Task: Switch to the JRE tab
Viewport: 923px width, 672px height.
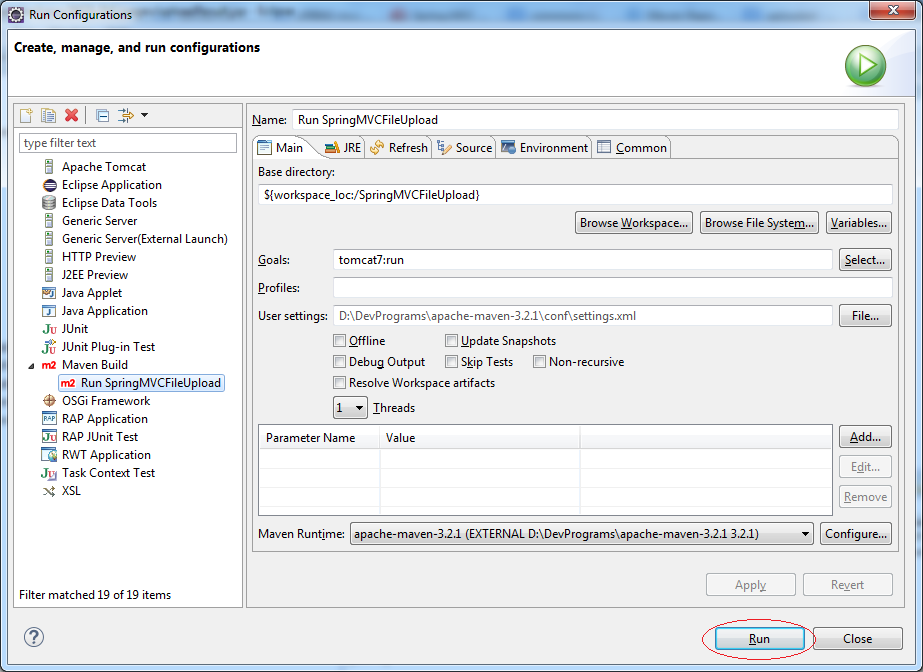Action: pos(343,148)
